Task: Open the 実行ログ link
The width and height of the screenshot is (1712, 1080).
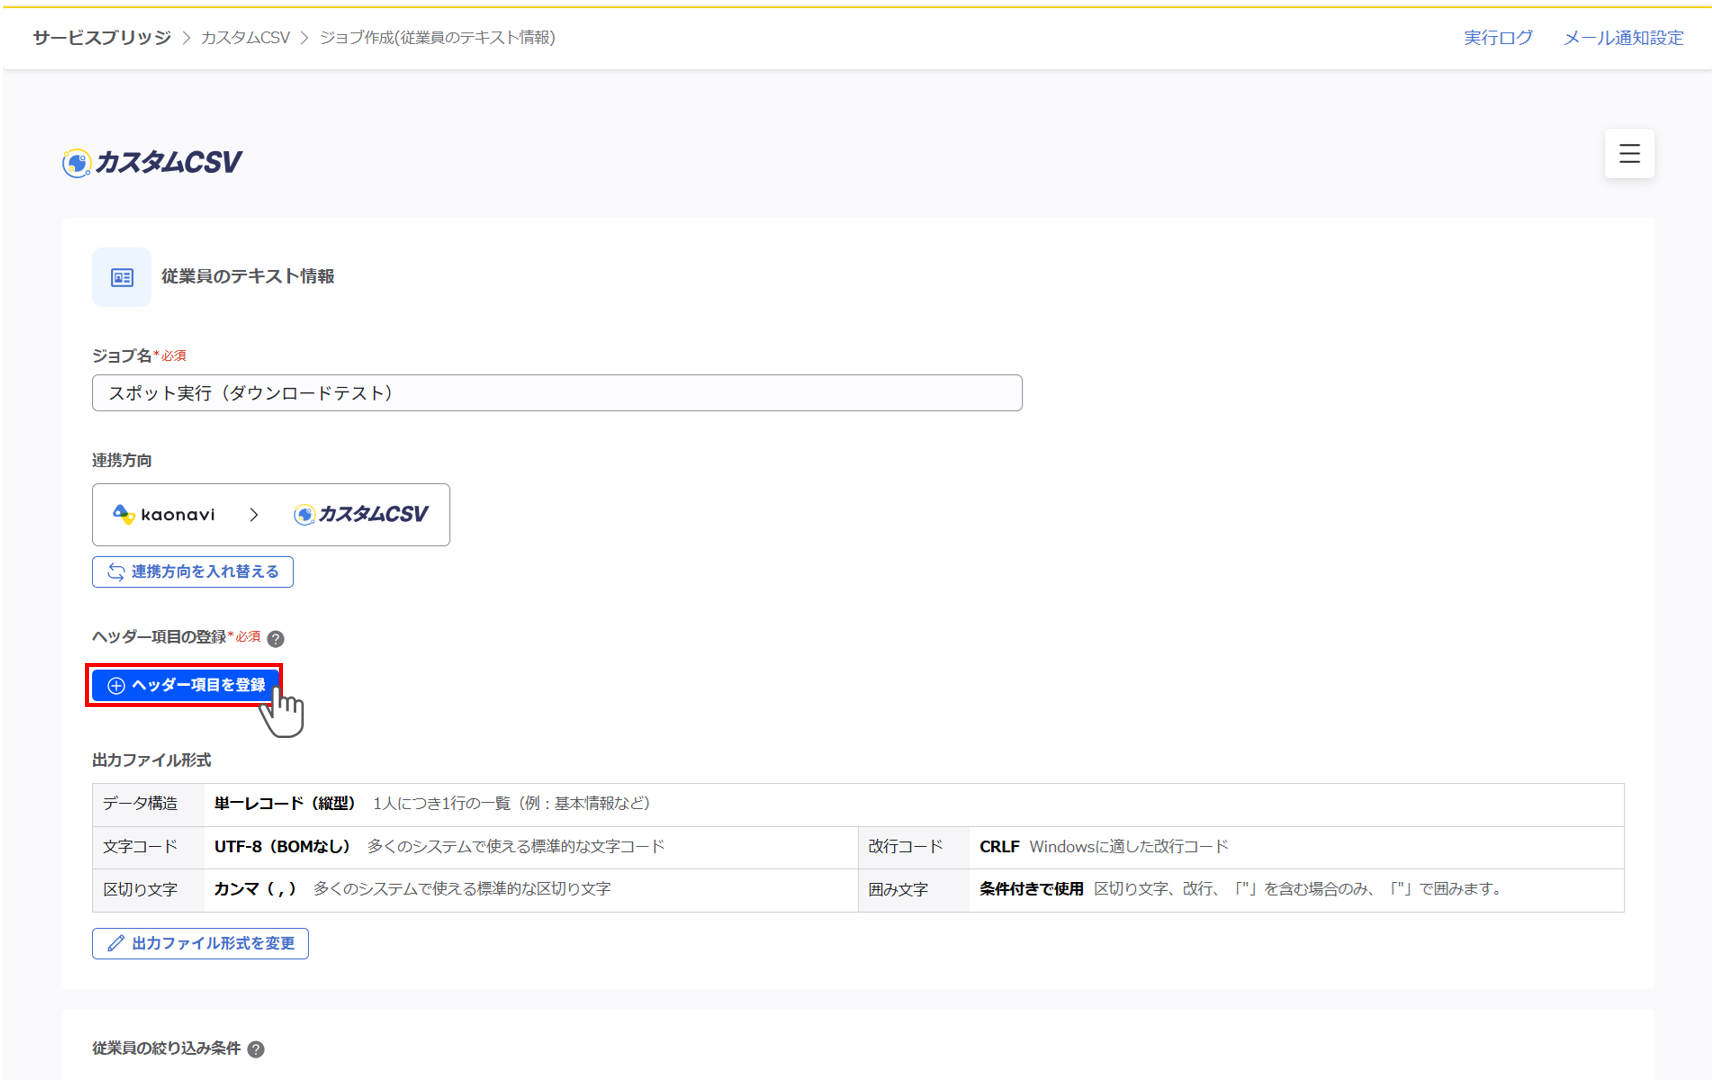Action: [1497, 37]
